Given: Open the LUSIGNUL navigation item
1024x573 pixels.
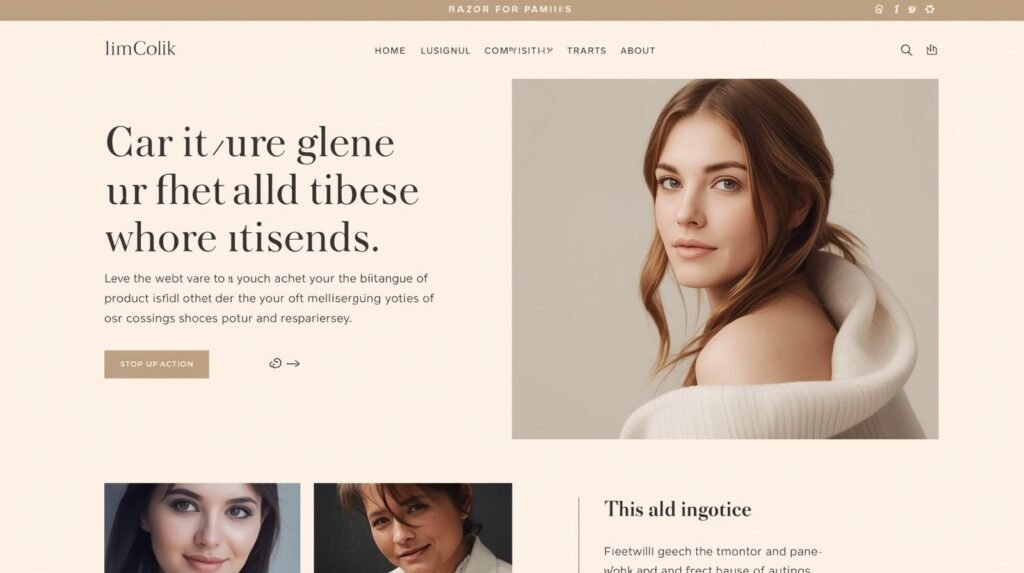Looking at the screenshot, I should click(x=445, y=50).
